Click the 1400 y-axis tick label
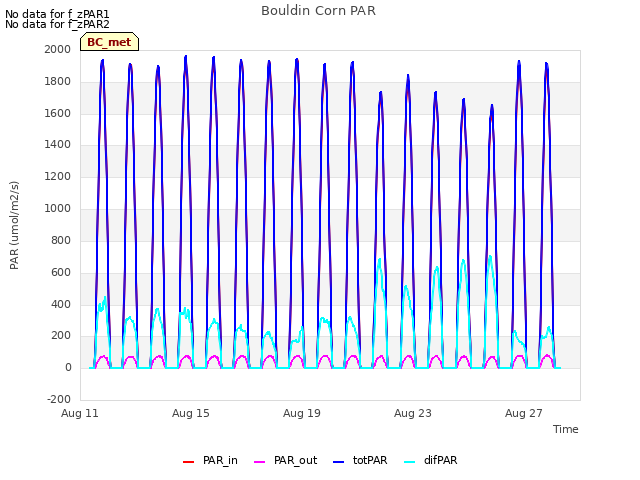Image resolution: width=640 pixels, height=480 pixels. [x=58, y=144]
